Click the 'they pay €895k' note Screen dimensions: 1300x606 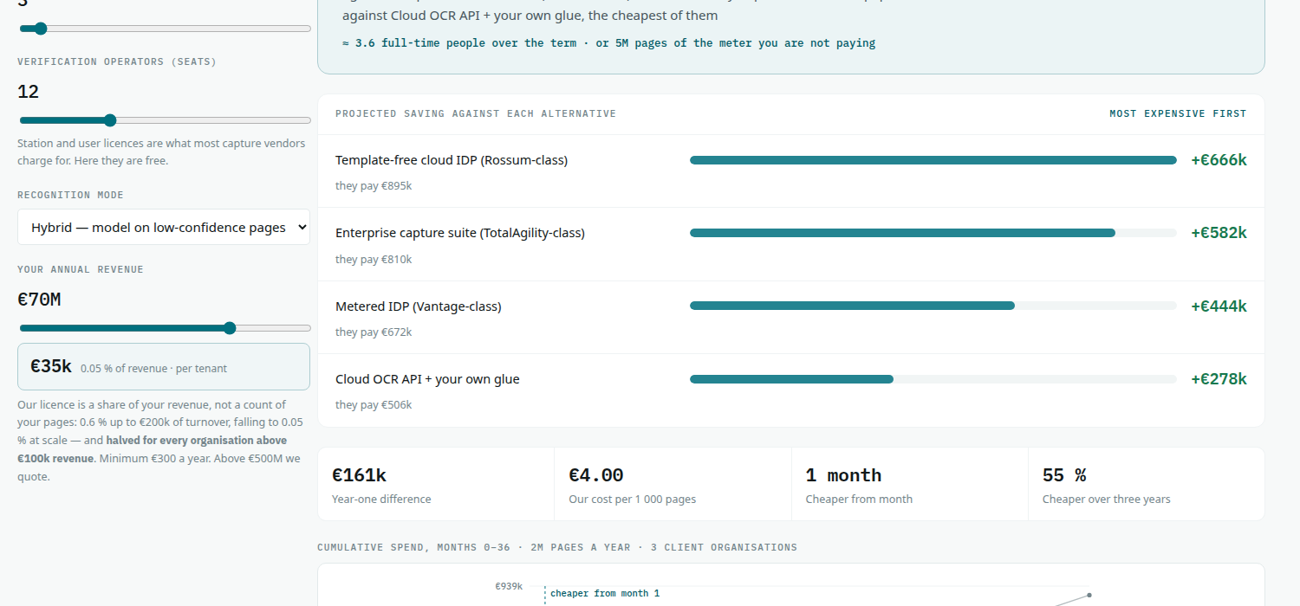click(373, 186)
